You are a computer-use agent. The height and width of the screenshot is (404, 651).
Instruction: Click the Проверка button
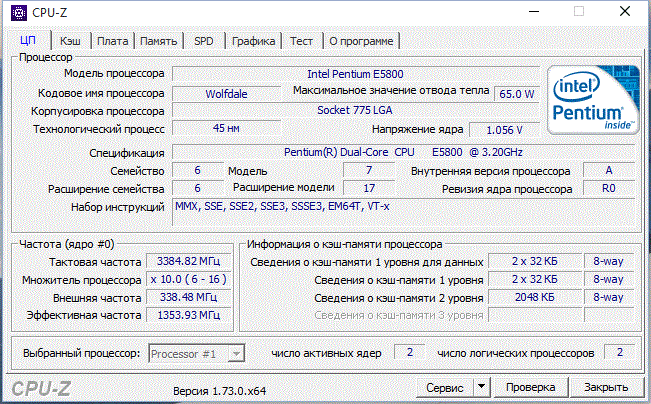click(x=530, y=386)
